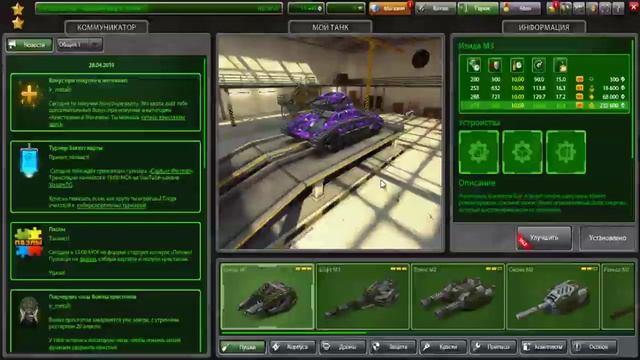This screenshot has width=640, height=360.
Task: Select the Твинс M2 turret card
Action: [458, 296]
